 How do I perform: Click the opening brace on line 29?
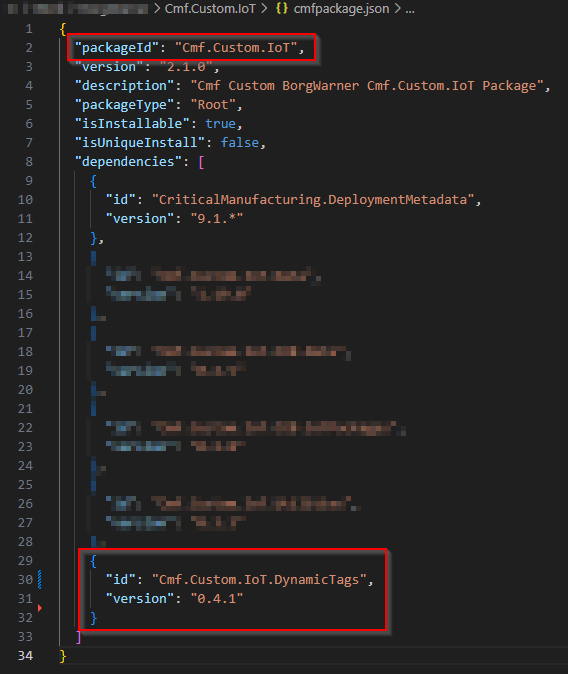click(x=93, y=561)
